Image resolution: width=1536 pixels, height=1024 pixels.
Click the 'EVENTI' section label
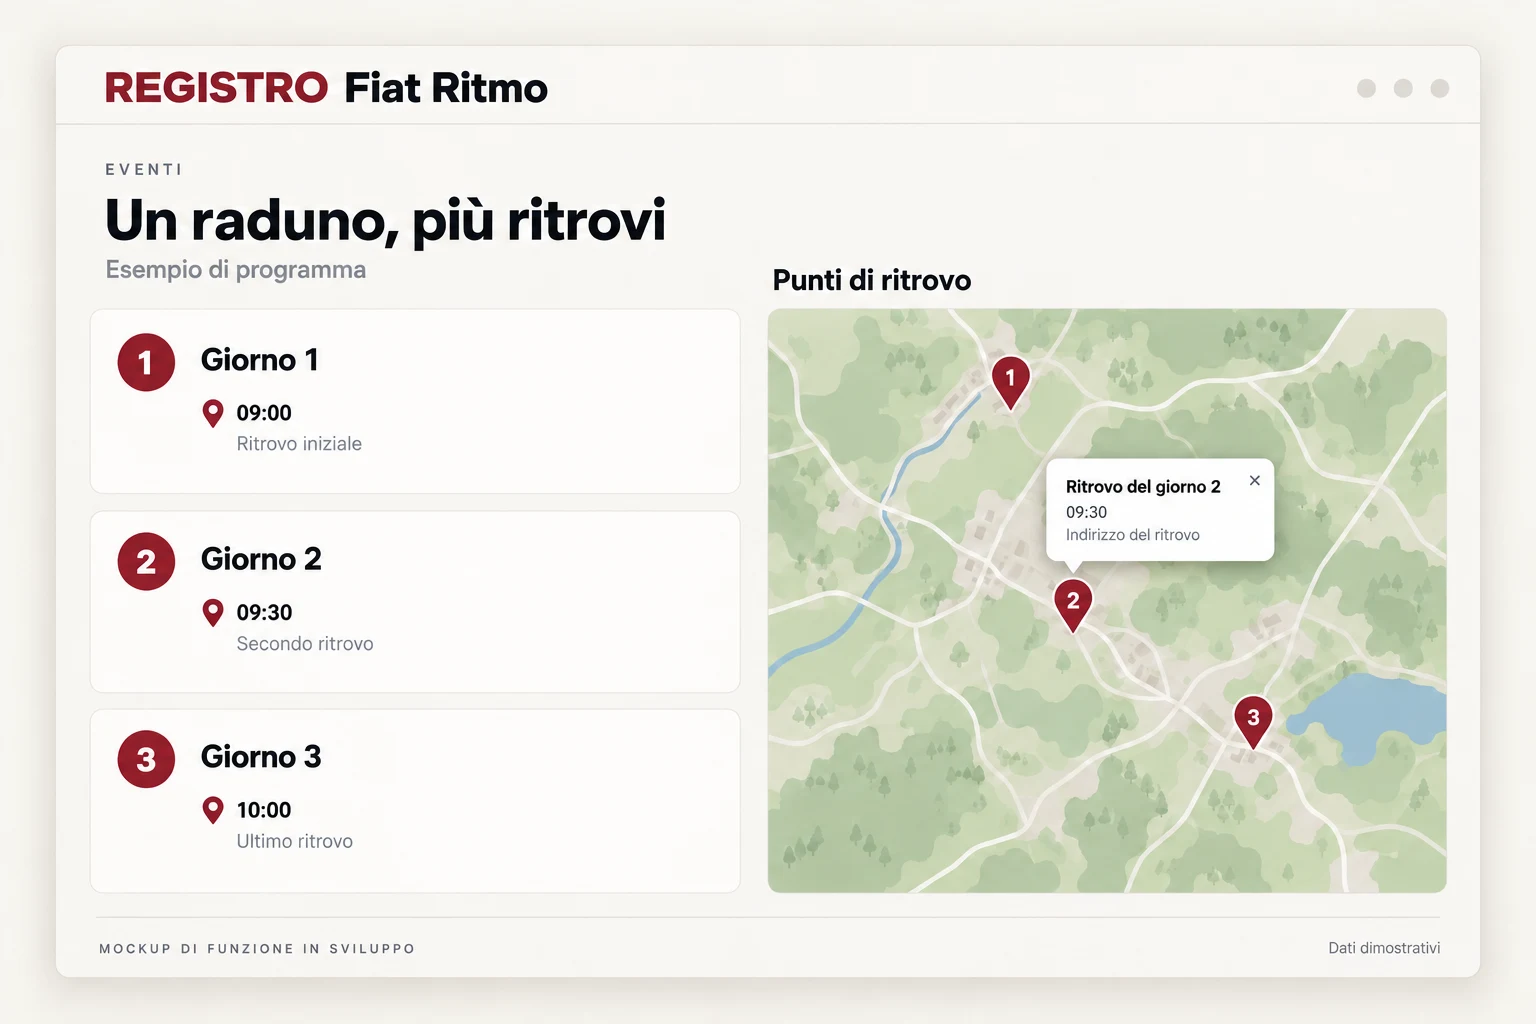click(x=144, y=170)
